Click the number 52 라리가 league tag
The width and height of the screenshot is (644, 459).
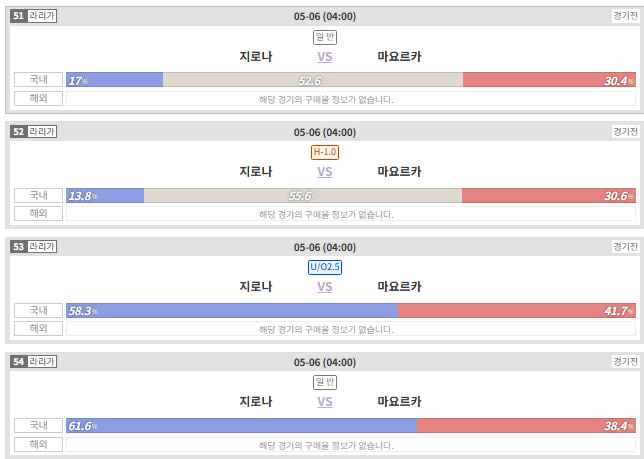[34, 132]
